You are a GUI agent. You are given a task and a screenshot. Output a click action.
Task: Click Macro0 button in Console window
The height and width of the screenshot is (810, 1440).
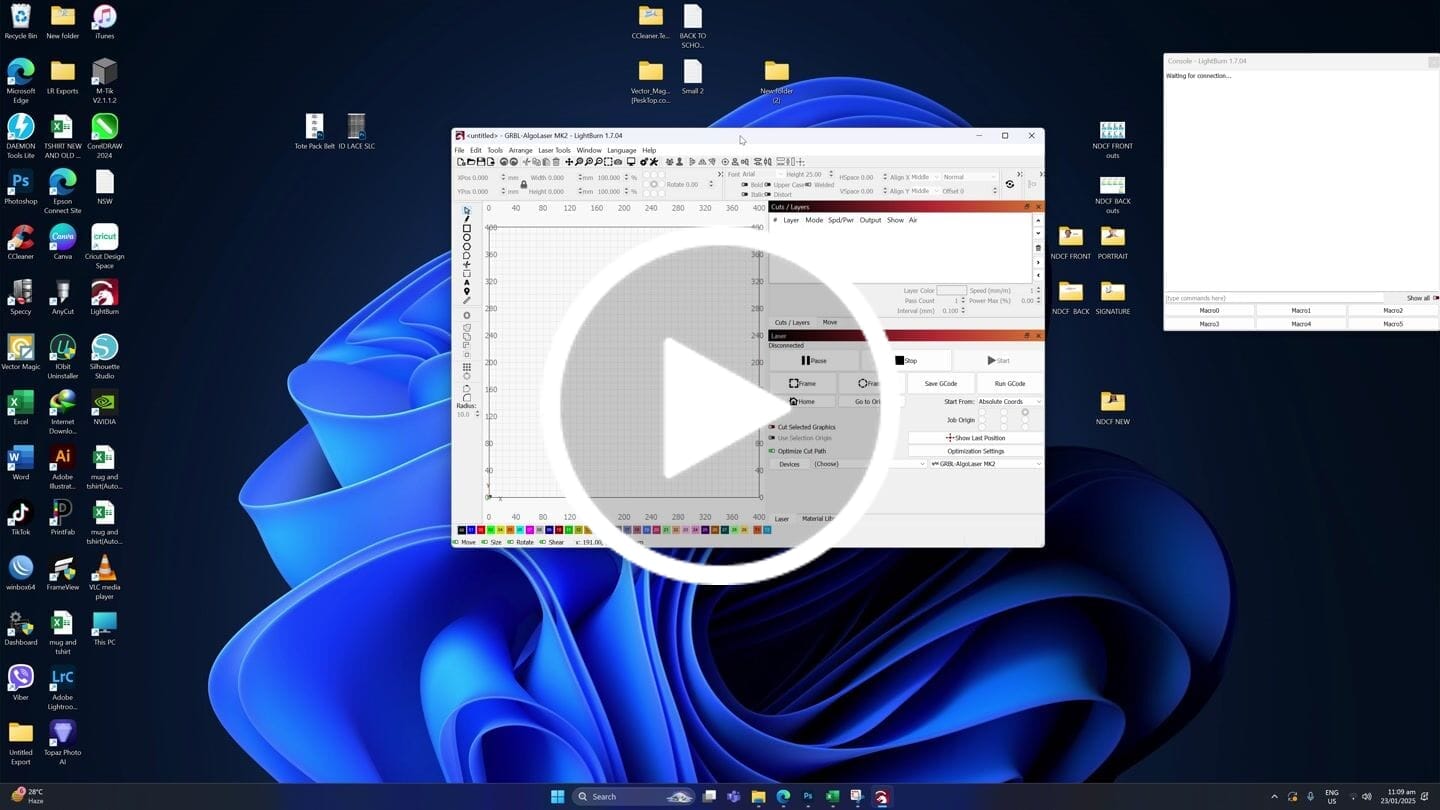[x=1209, y=311]
